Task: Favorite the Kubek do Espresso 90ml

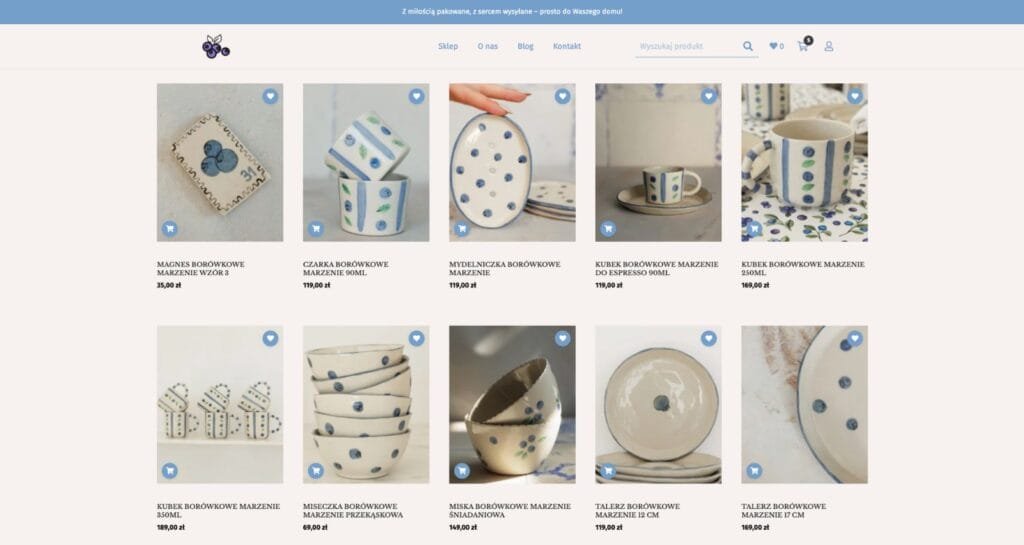Action: (x=709, y=96)
